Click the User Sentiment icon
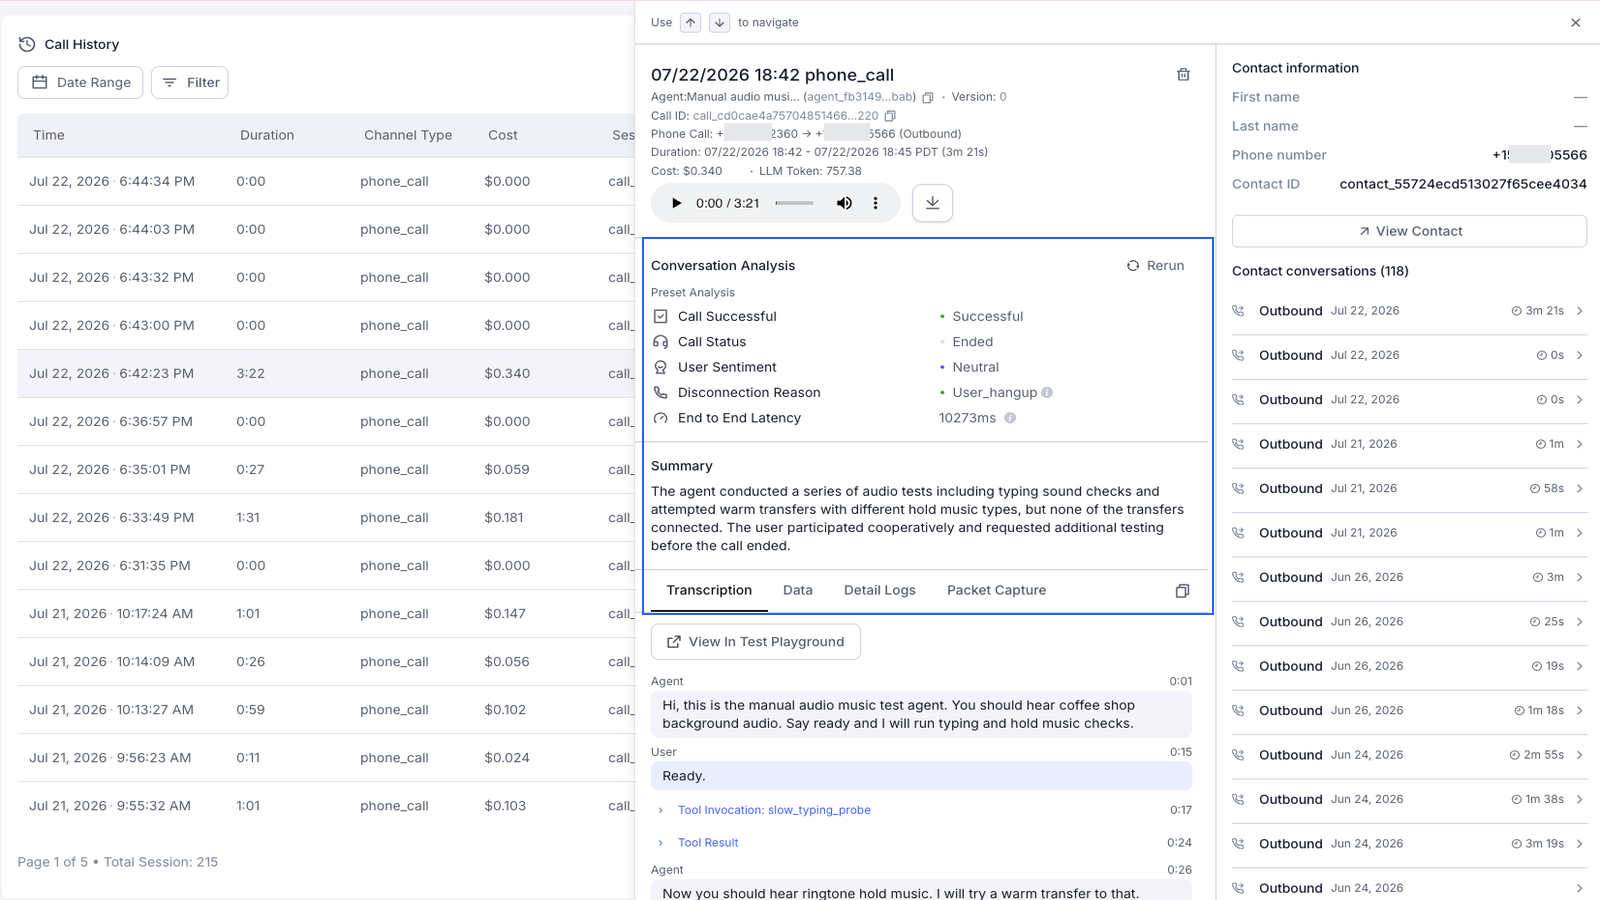 (x=660, y=367)
